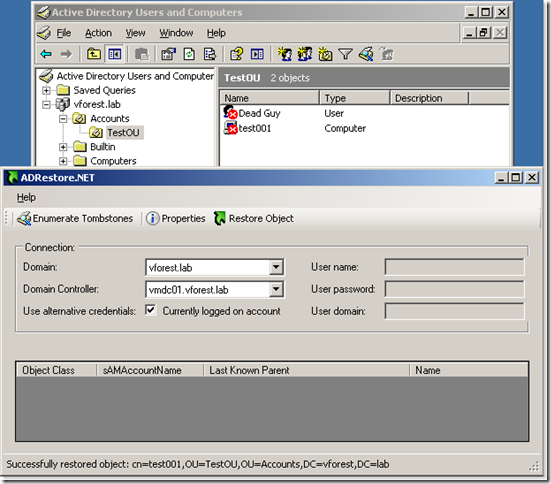This screenshot has width=551, height=484.
Task: Sort by Description column header
Action: (429, 98)
